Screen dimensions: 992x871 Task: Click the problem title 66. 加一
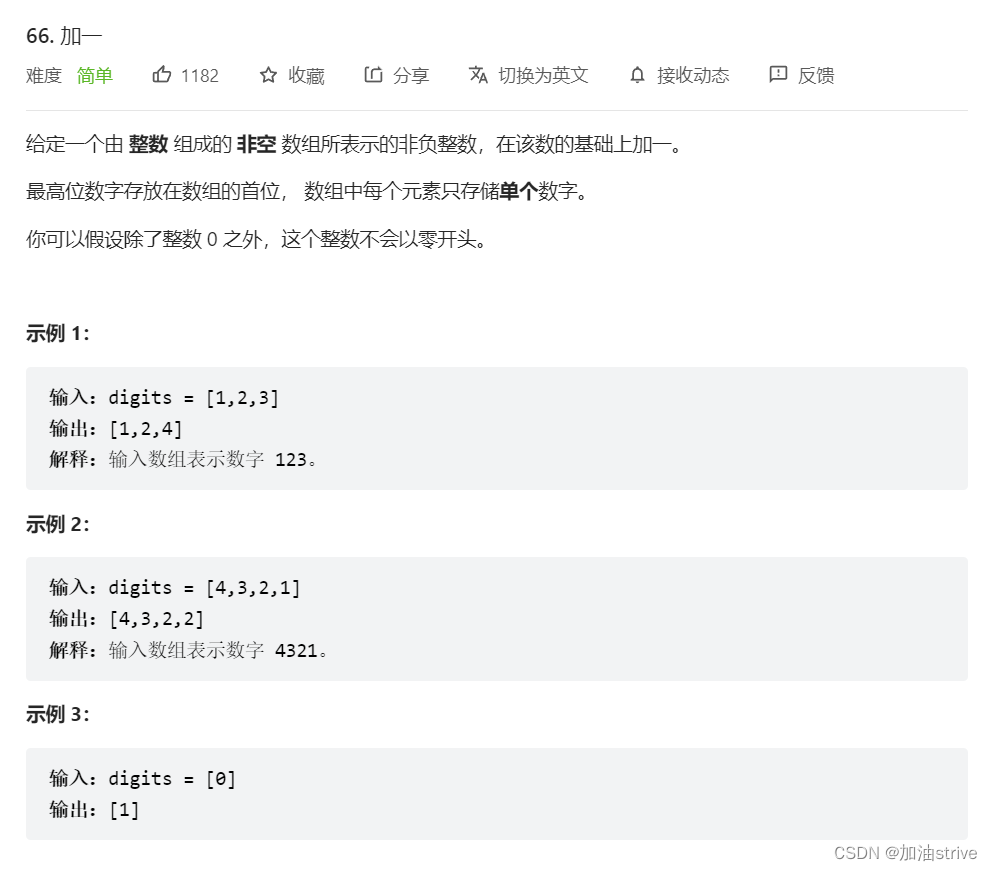pyautogui.click(x=62, y=34)
